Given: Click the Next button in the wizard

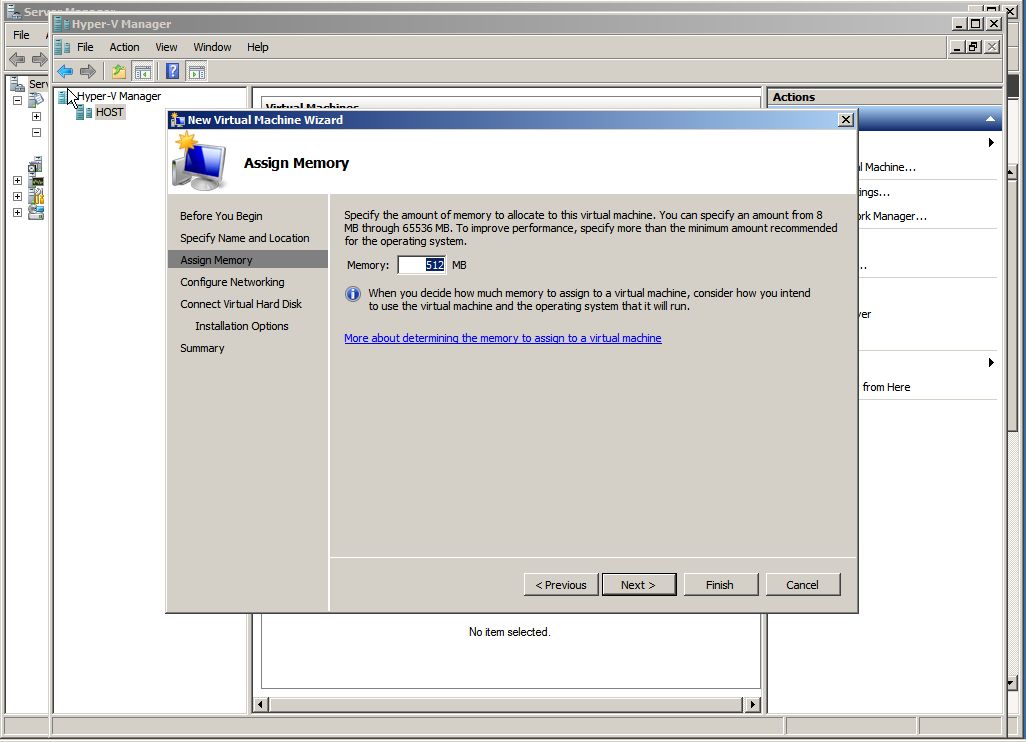Looking at the screenshot, I should pyautogui.click(x=639, y=585).
